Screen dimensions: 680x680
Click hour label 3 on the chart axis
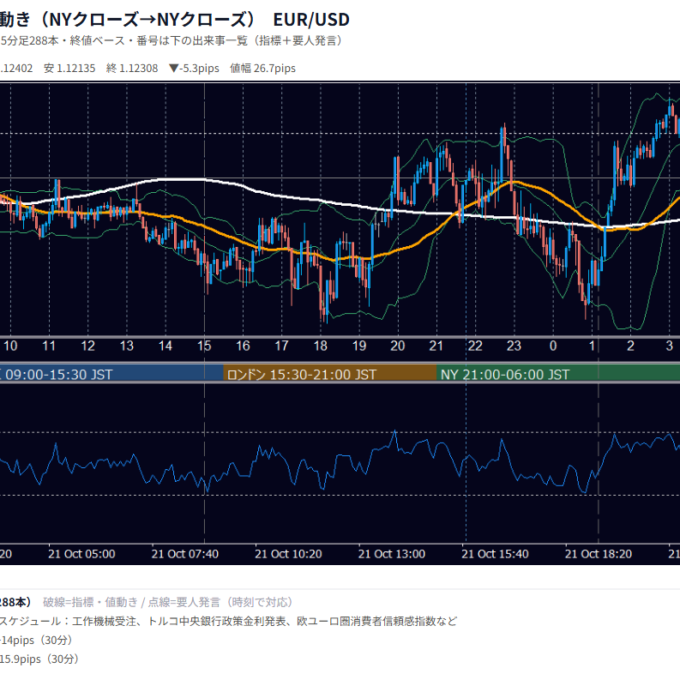pyautogui.click(x=669, y=346)
